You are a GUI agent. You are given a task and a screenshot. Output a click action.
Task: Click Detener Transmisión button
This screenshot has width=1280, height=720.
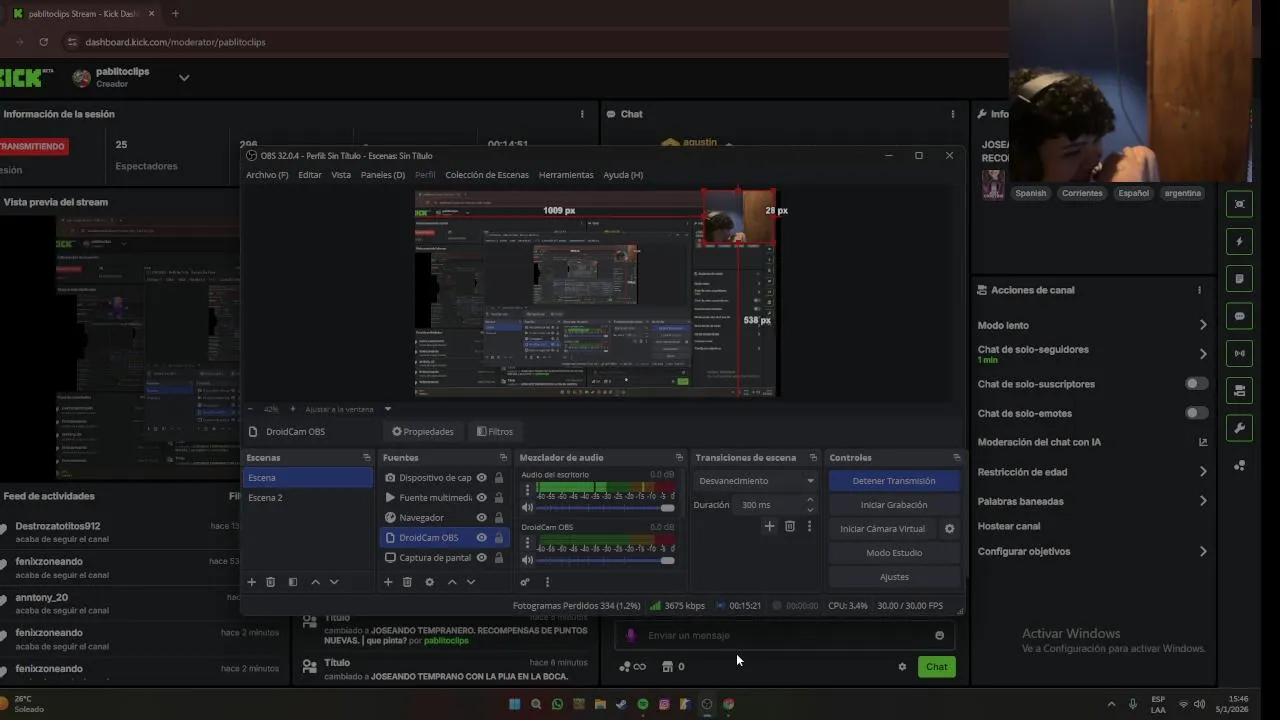coord(894,481)
